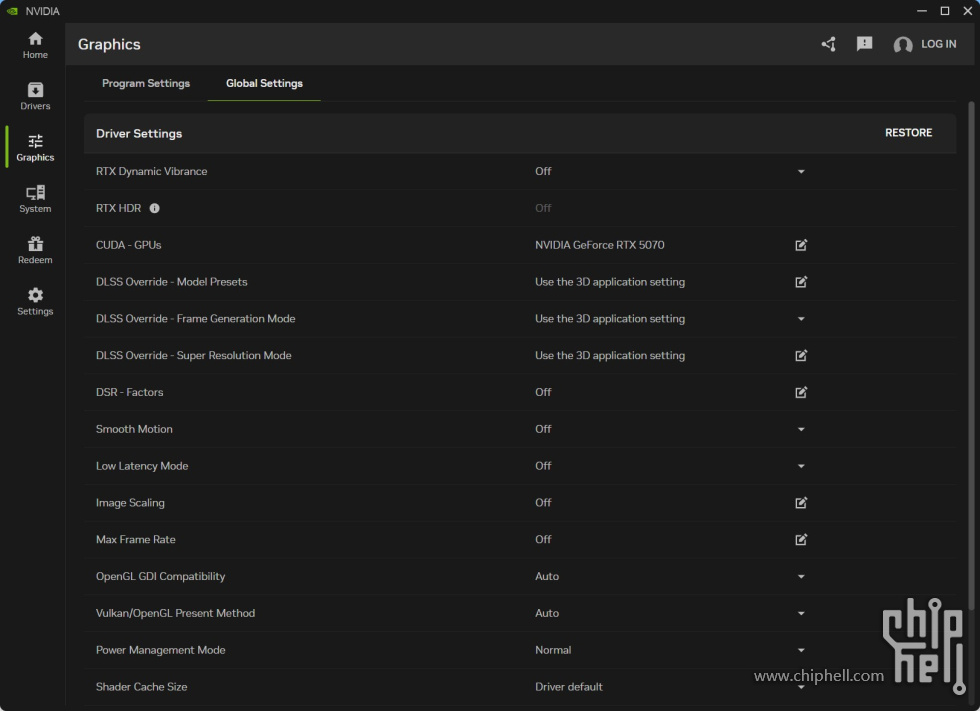Click the Driver Settings heading

pyautogui.click(x=139, y=134)
